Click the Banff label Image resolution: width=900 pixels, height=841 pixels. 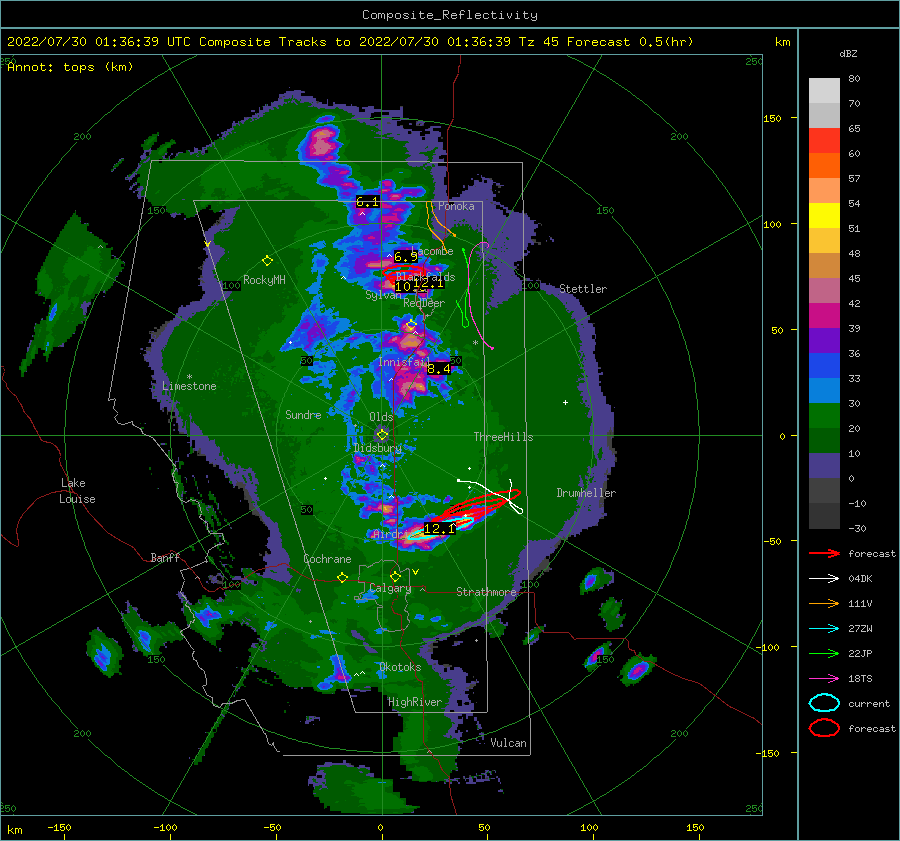point(165,557)
